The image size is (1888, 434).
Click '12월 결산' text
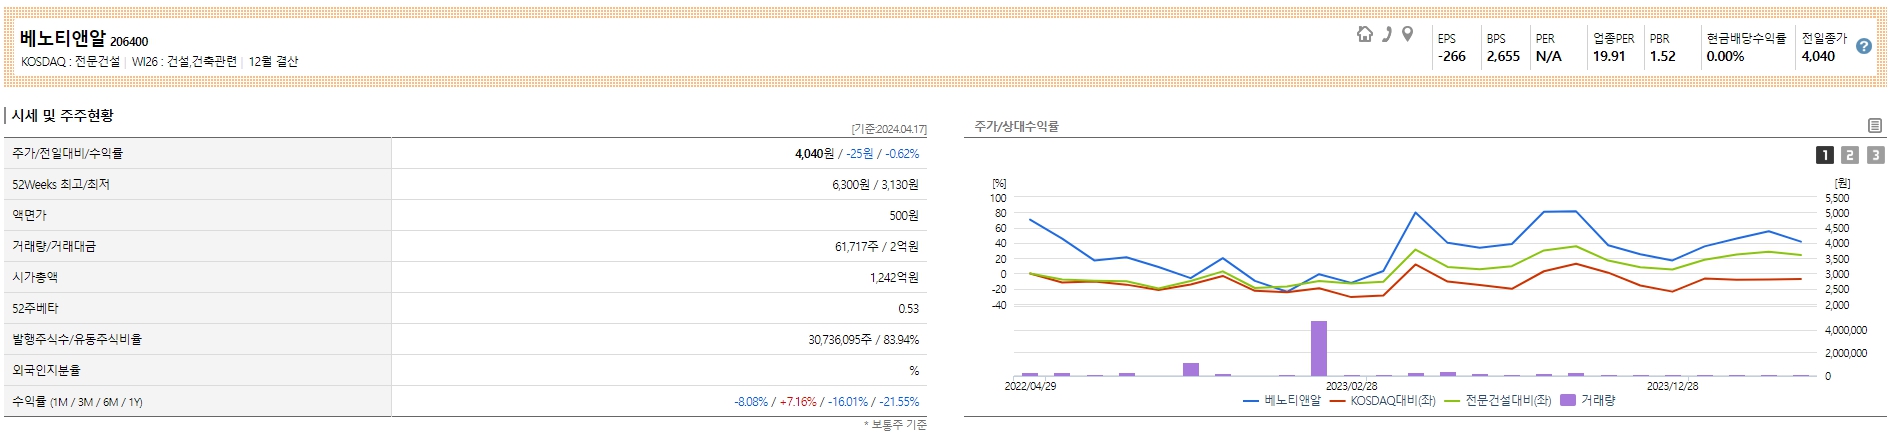click(x=273, y=62)
